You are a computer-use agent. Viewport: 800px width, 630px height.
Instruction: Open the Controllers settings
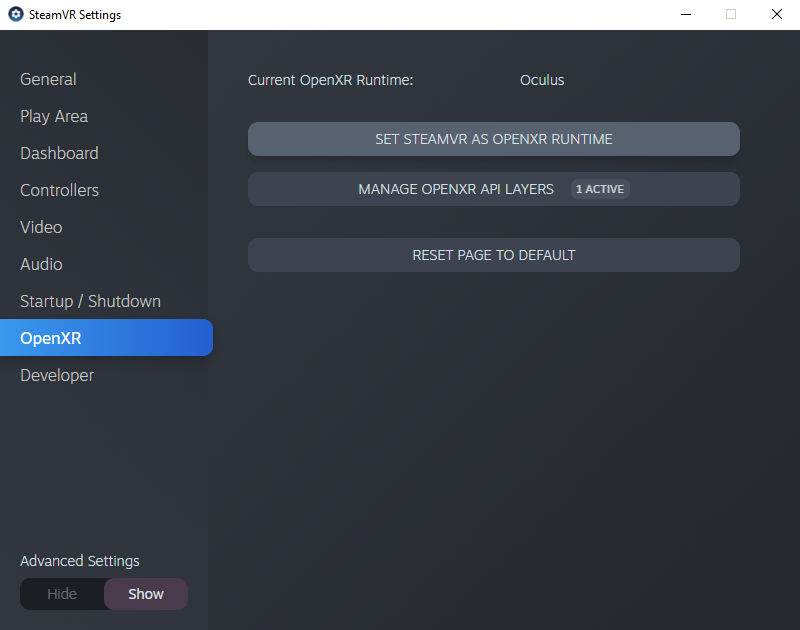[59, 190]
